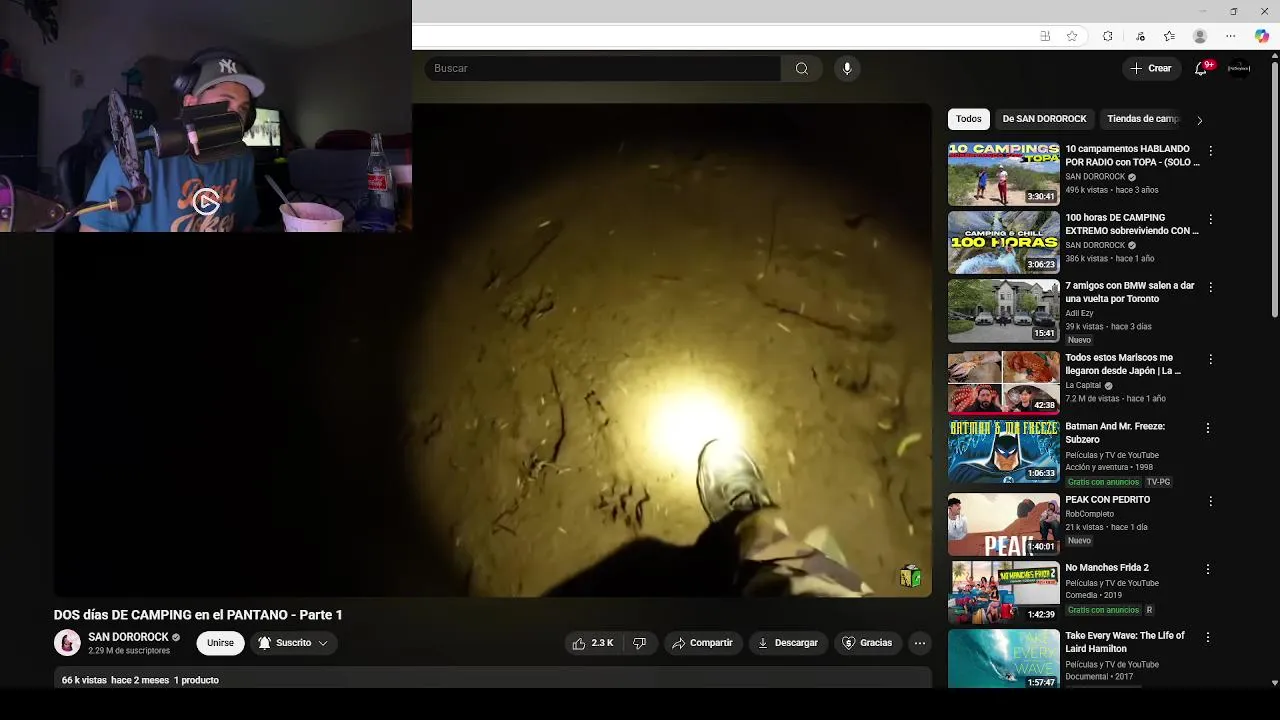Click the main video player frame

[x=493, y=350]
